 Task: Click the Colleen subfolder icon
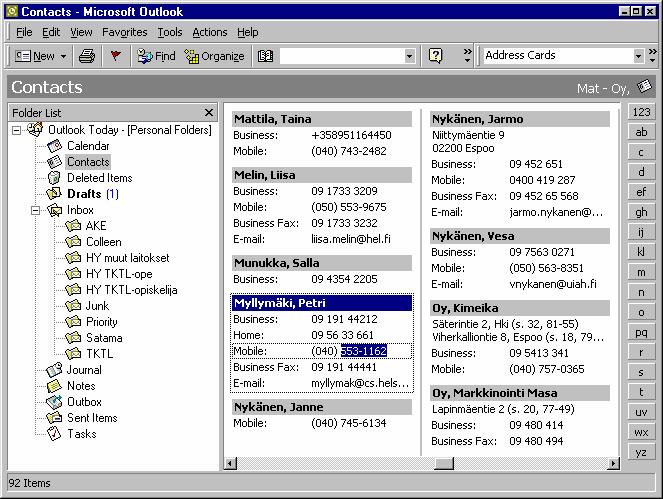point(73,242)
